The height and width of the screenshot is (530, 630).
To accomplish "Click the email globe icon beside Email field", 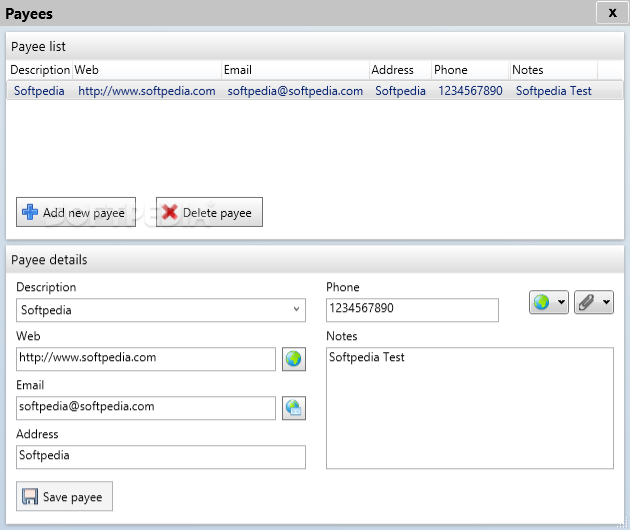I will tap(294, 408).
